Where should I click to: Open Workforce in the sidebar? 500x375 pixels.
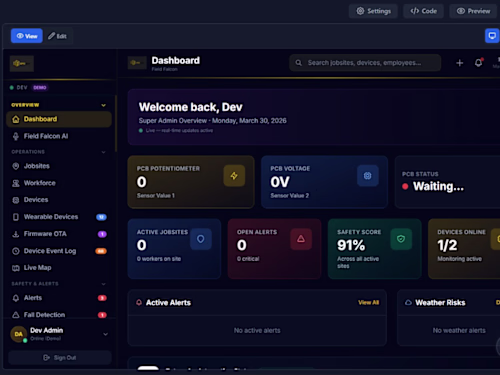(59, 183)
